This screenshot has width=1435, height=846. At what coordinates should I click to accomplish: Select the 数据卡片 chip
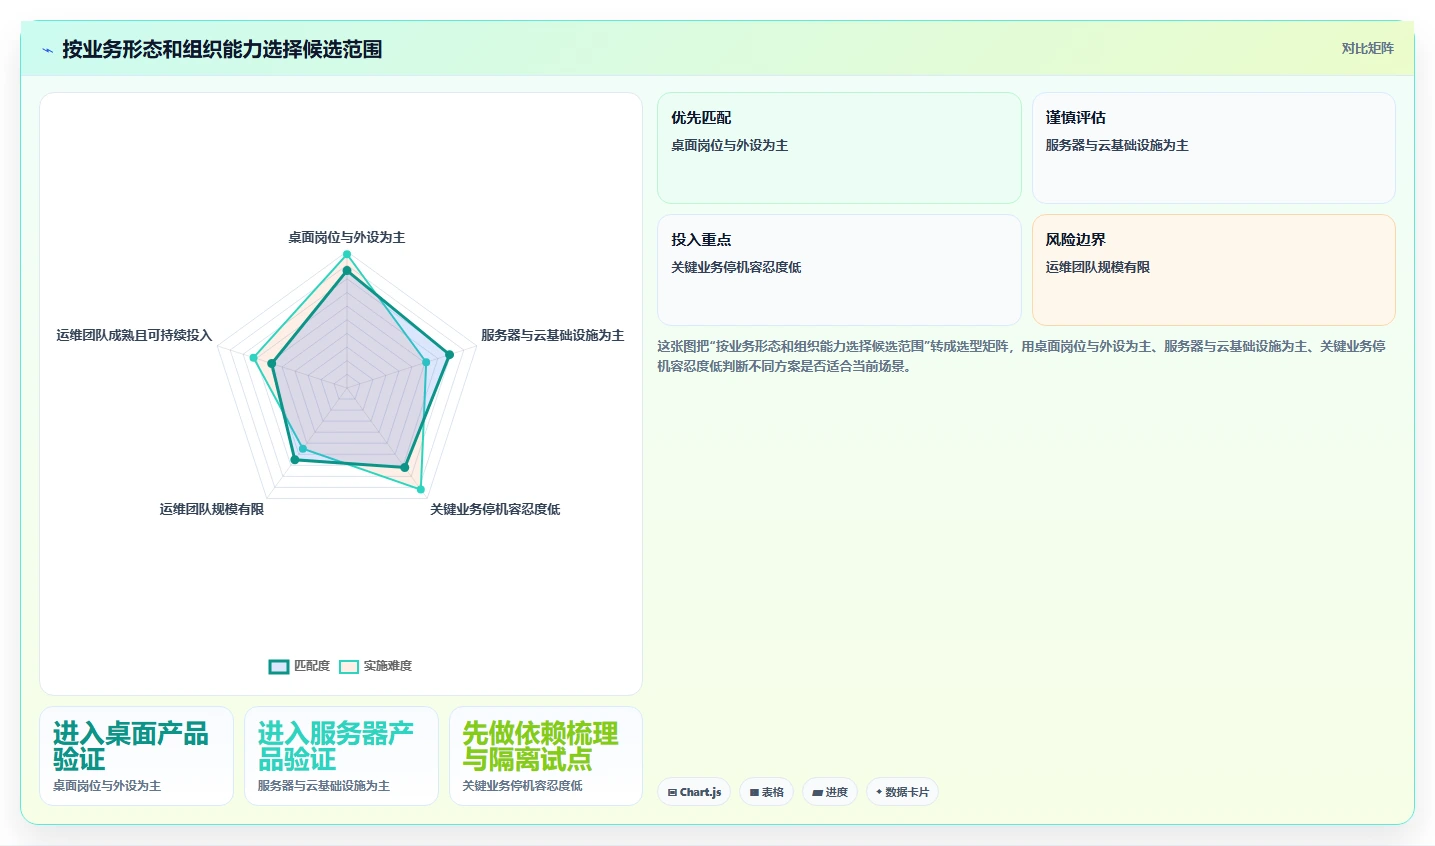coord(902,792)
